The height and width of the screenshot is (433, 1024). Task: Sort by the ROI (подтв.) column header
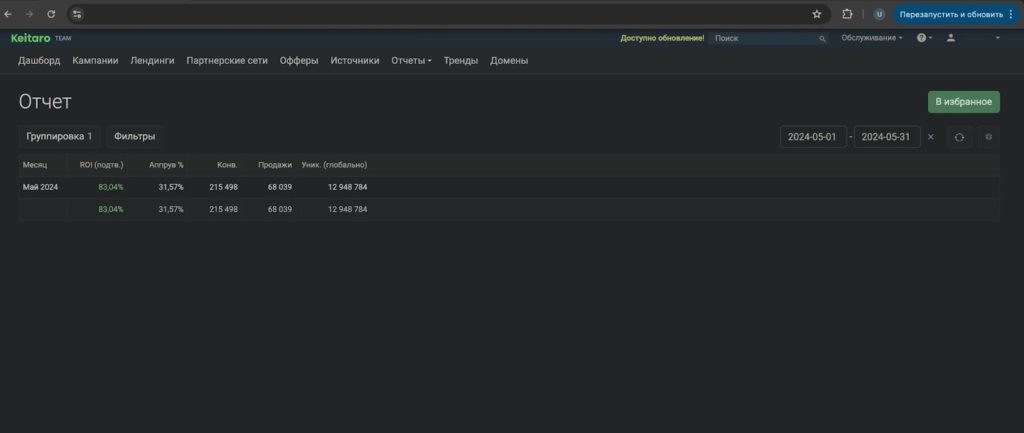click(x=100, y=164)
